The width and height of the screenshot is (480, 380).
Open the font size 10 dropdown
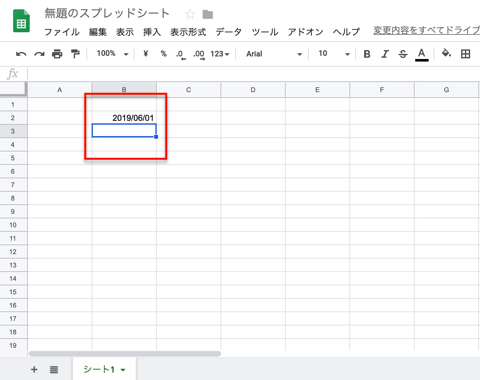[334, 54]
